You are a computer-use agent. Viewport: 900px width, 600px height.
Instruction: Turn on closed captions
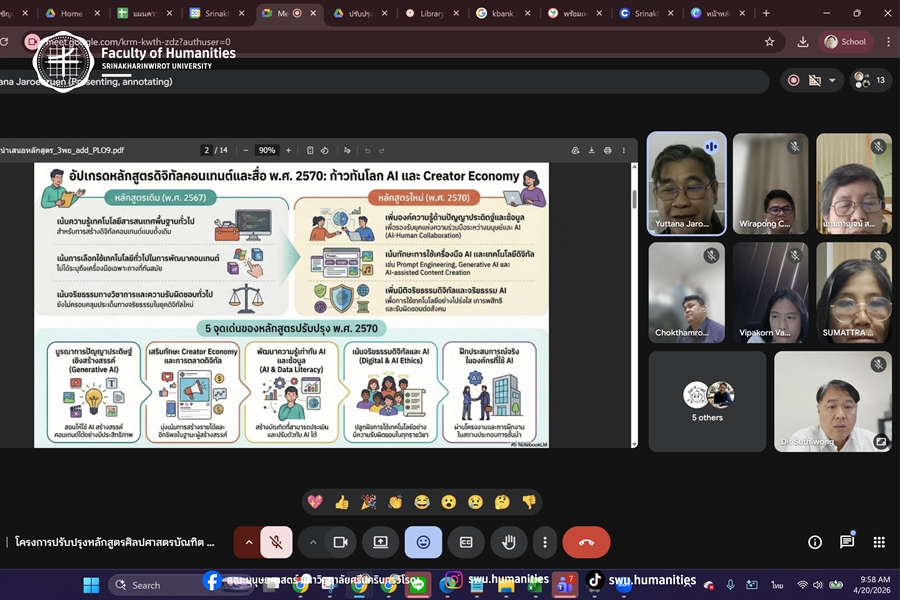point(466,542)
